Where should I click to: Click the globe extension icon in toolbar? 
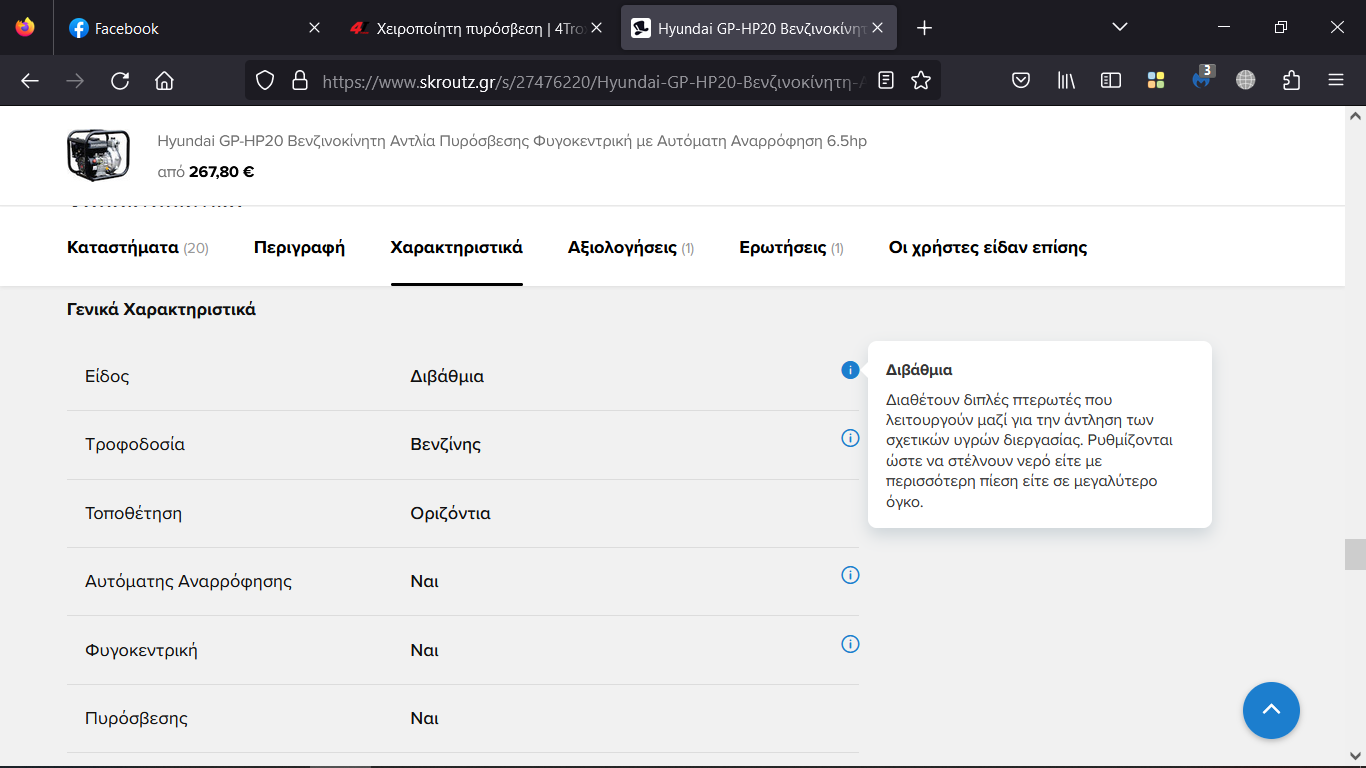tap(1245, 80)
